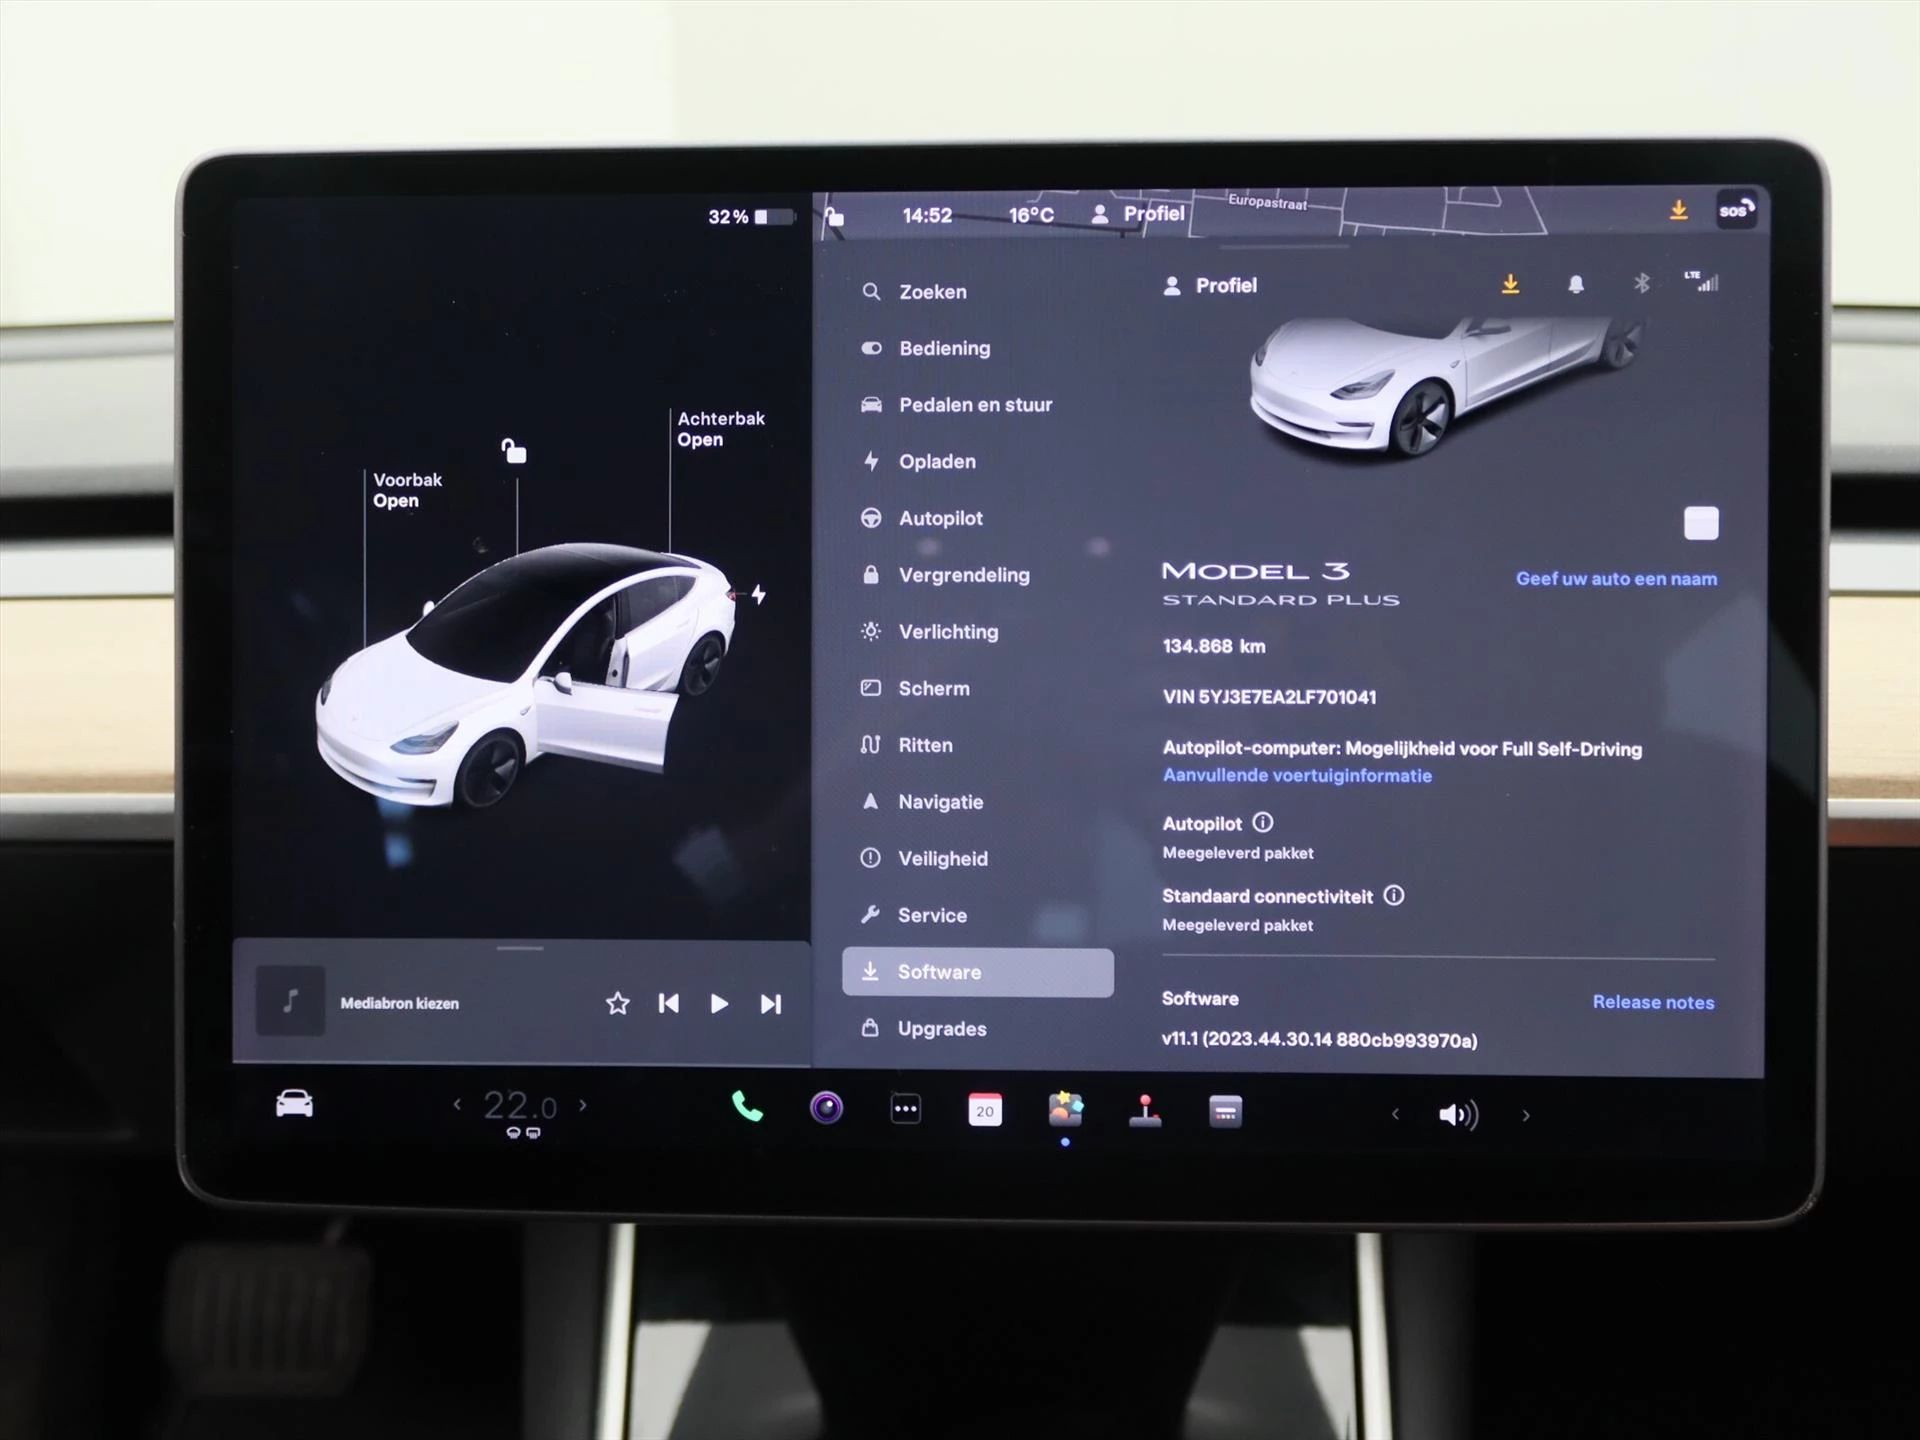Open the Arcade joystick icon in taskbar
This screenshot has height=1440, width=1920.
coord(1145,1108)
